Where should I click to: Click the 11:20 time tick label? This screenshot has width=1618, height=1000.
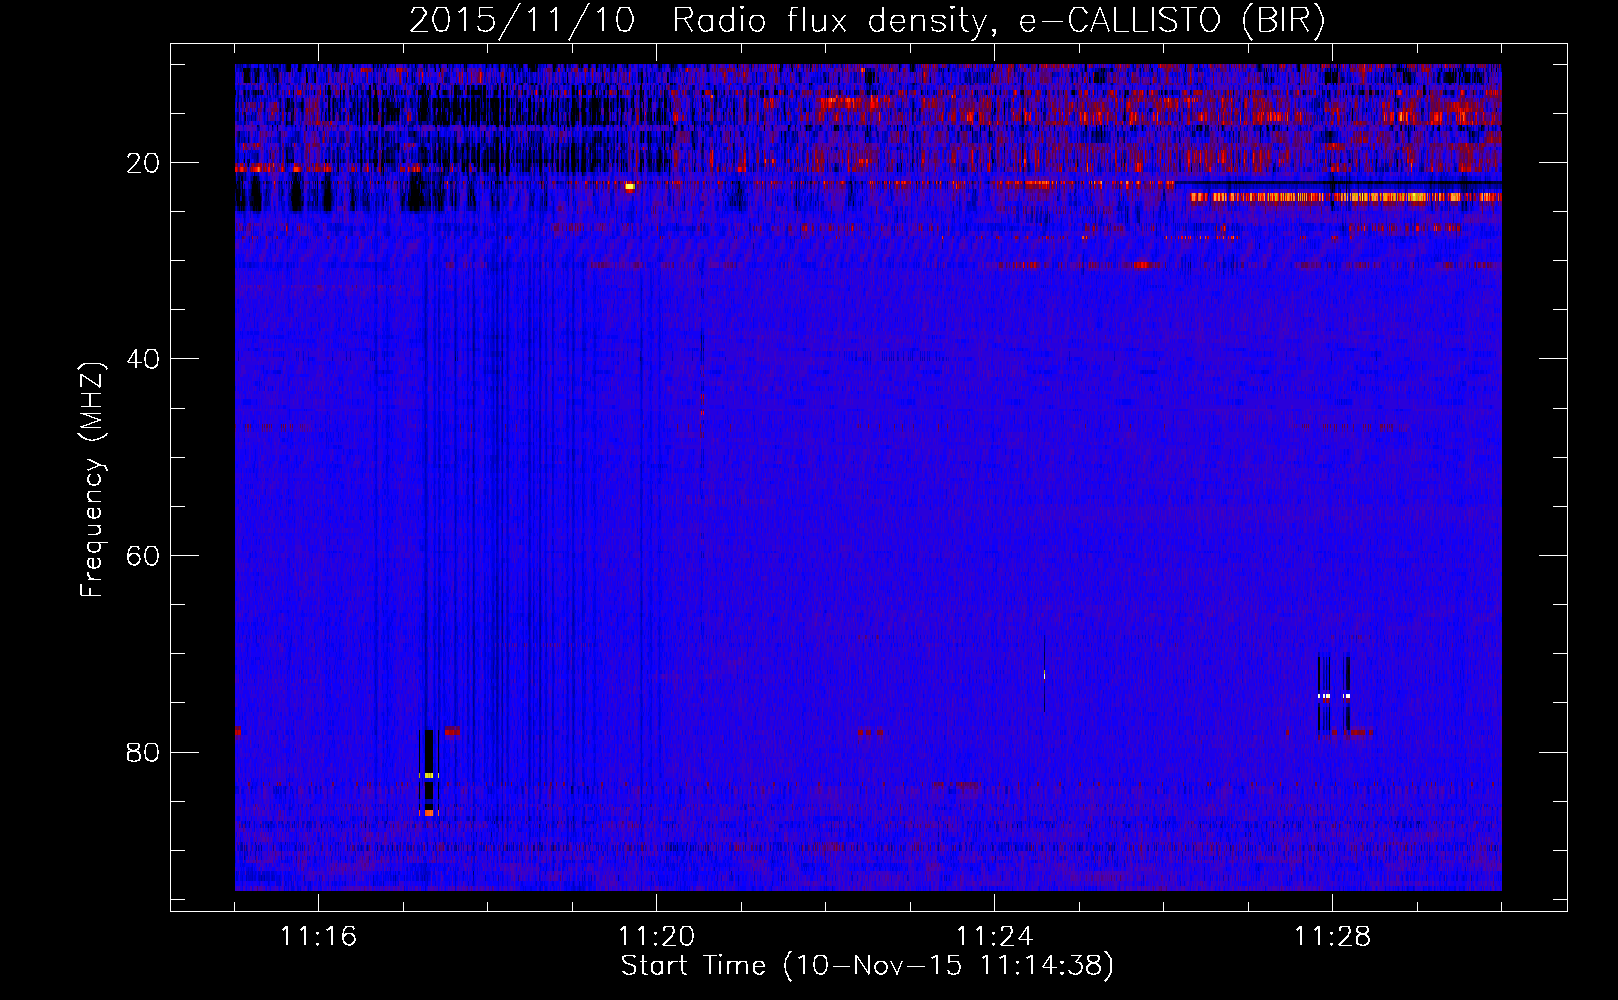pos(656,937)
